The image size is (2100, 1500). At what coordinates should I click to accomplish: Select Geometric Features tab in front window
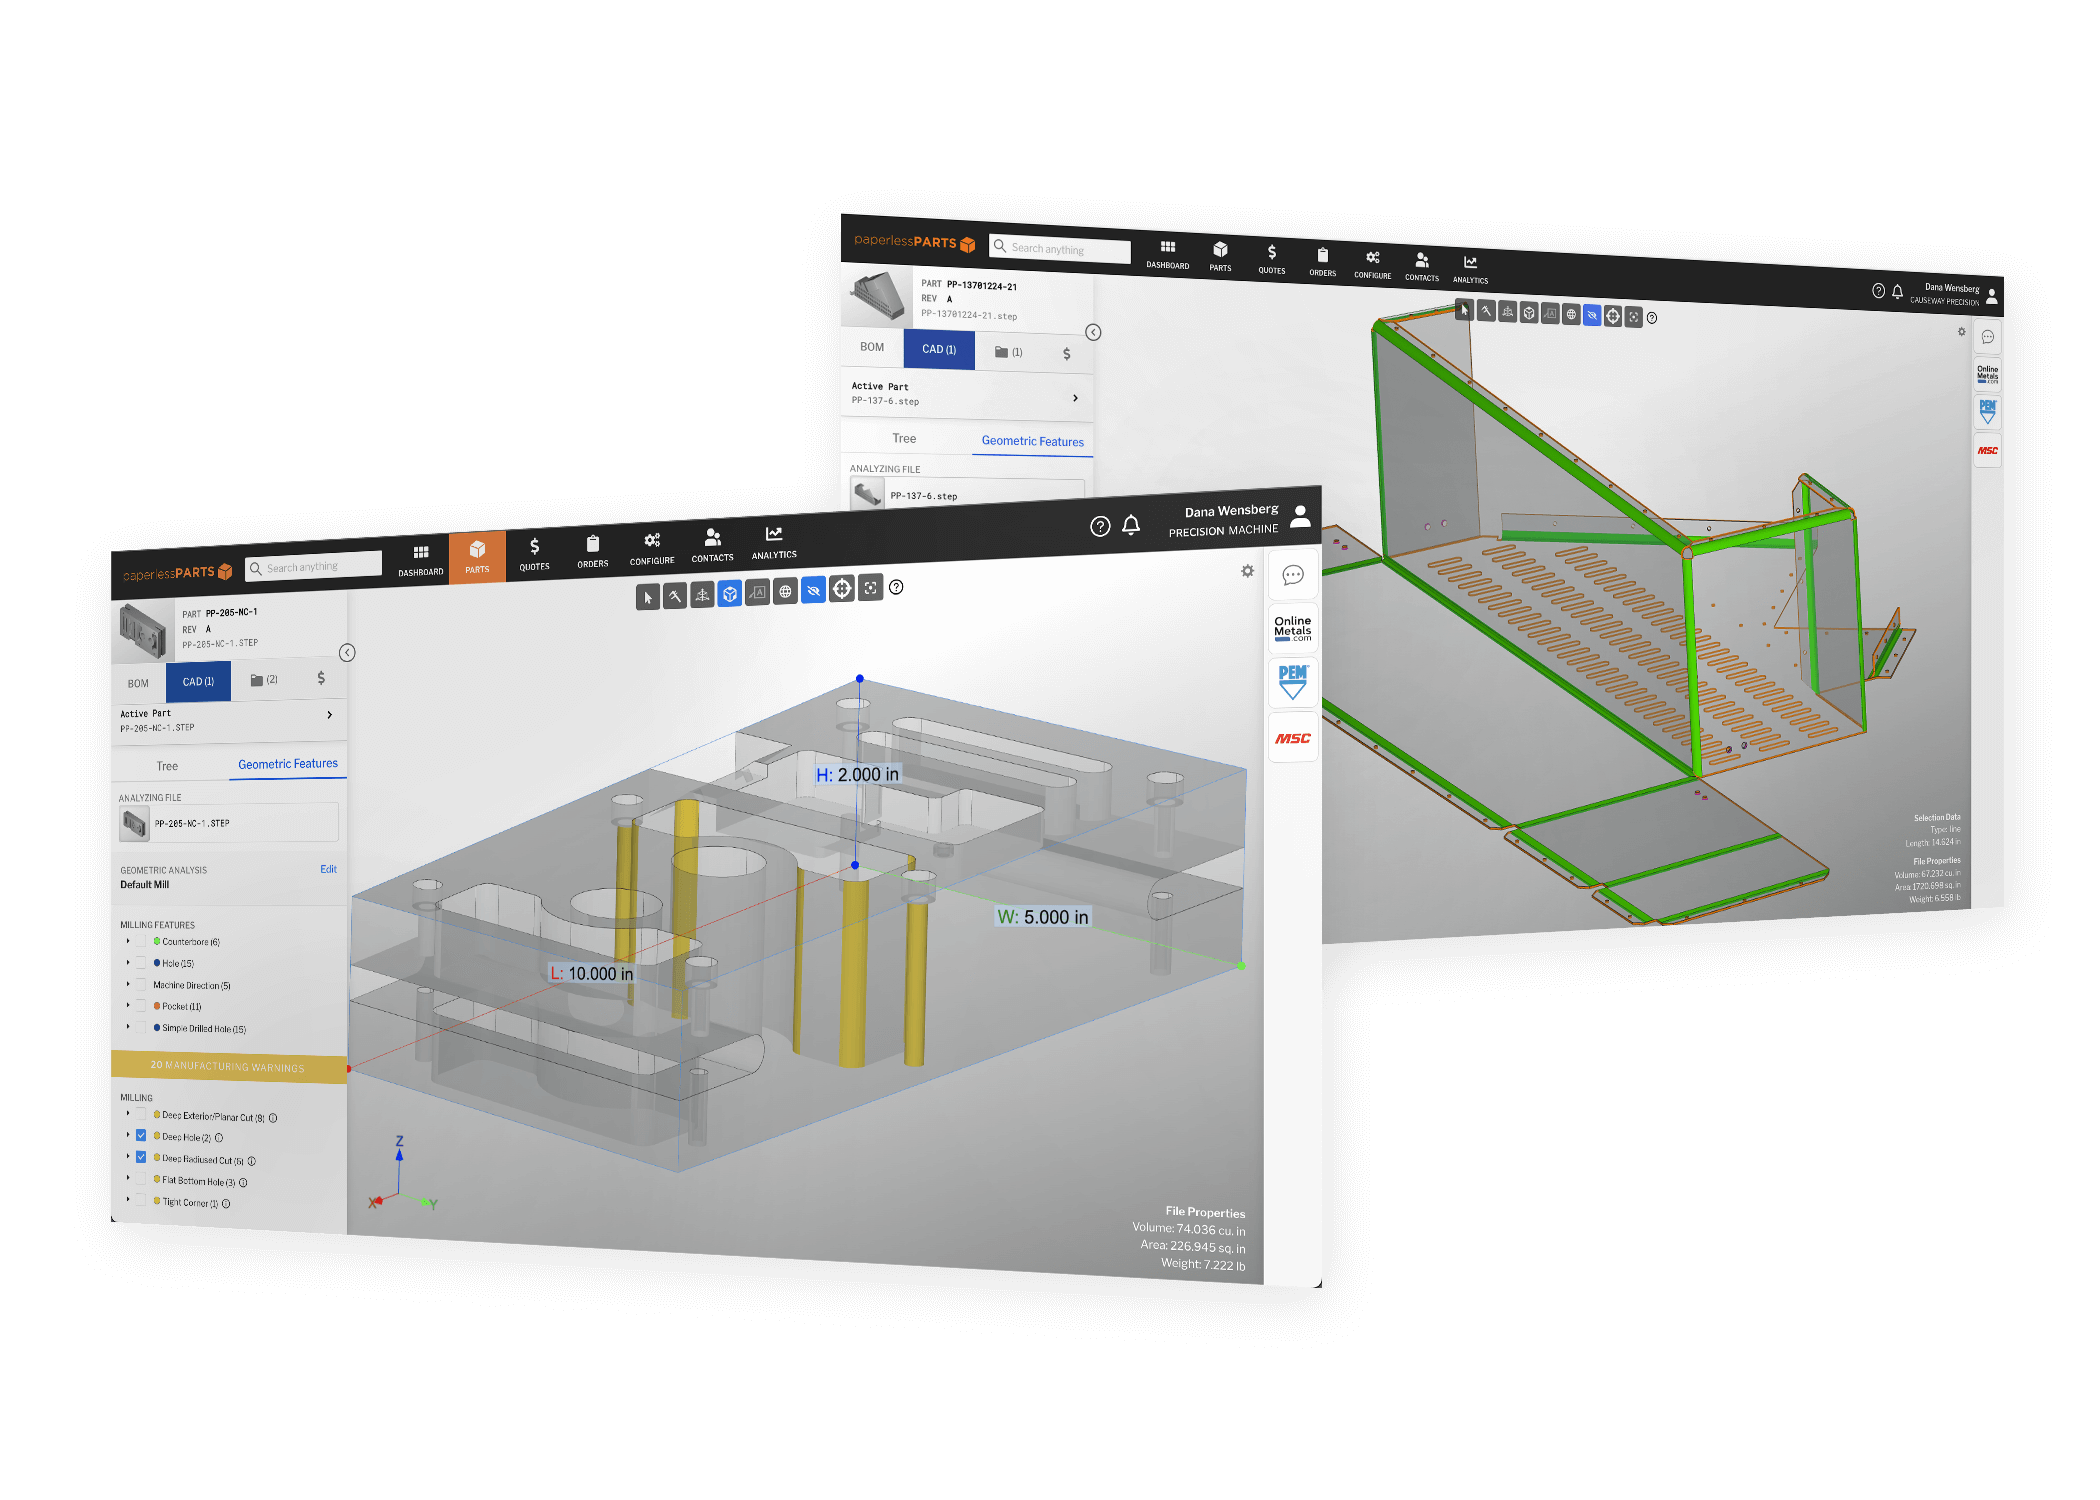(288, 764)
